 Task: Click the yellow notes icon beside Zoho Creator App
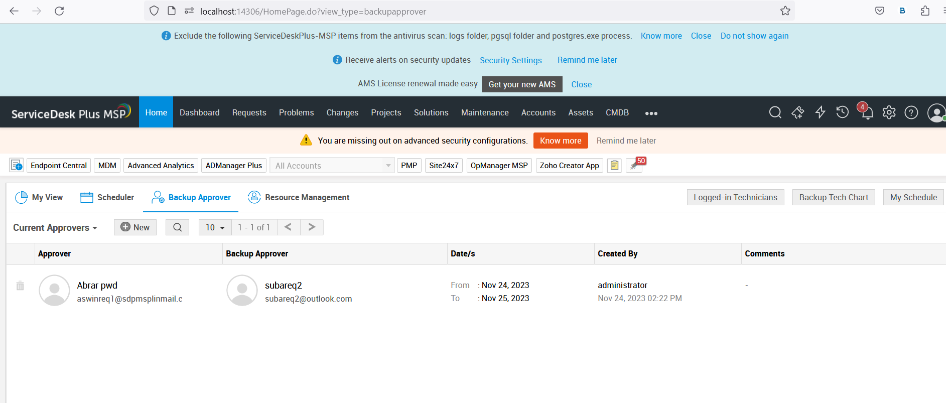[x=615, y=165]
